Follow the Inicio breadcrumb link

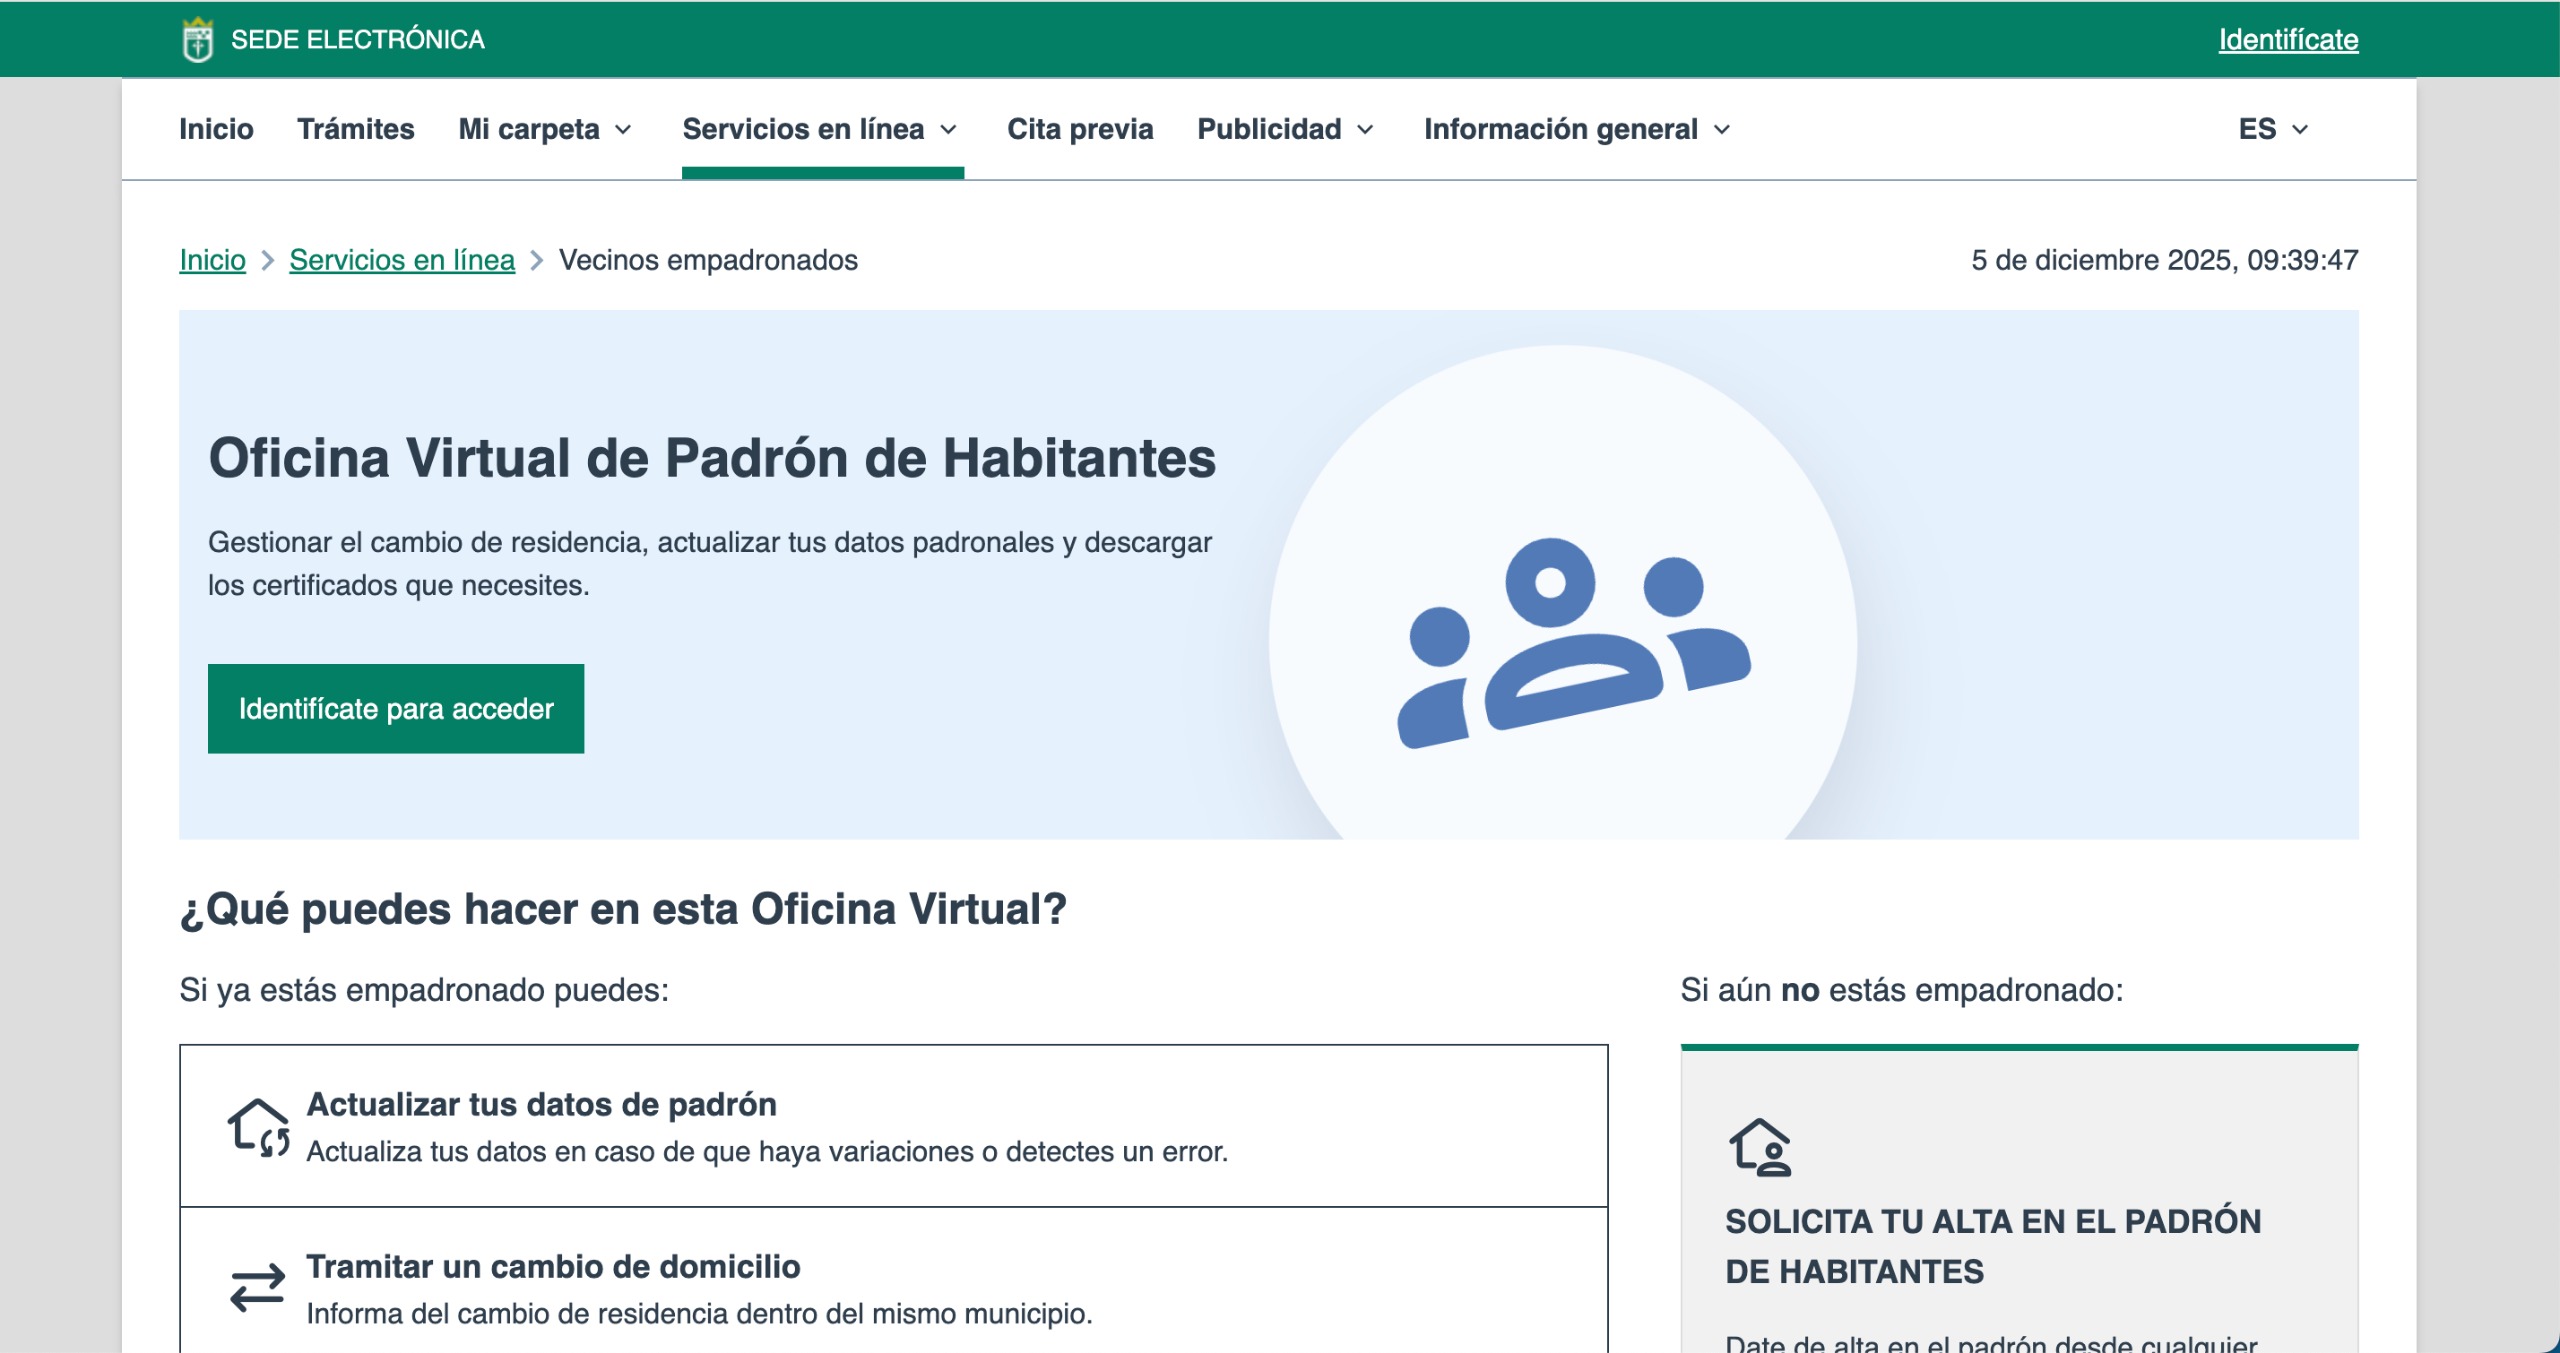[212, 260]
